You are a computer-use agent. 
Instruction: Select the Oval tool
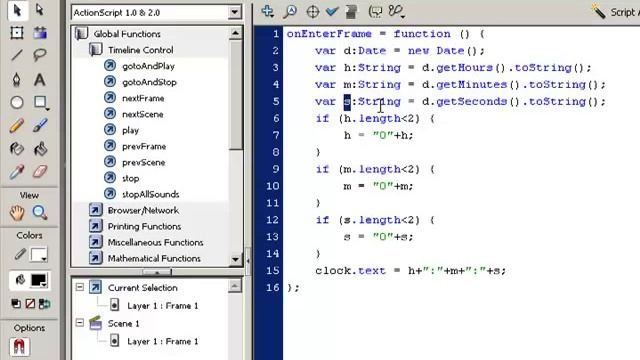point(17,102)
